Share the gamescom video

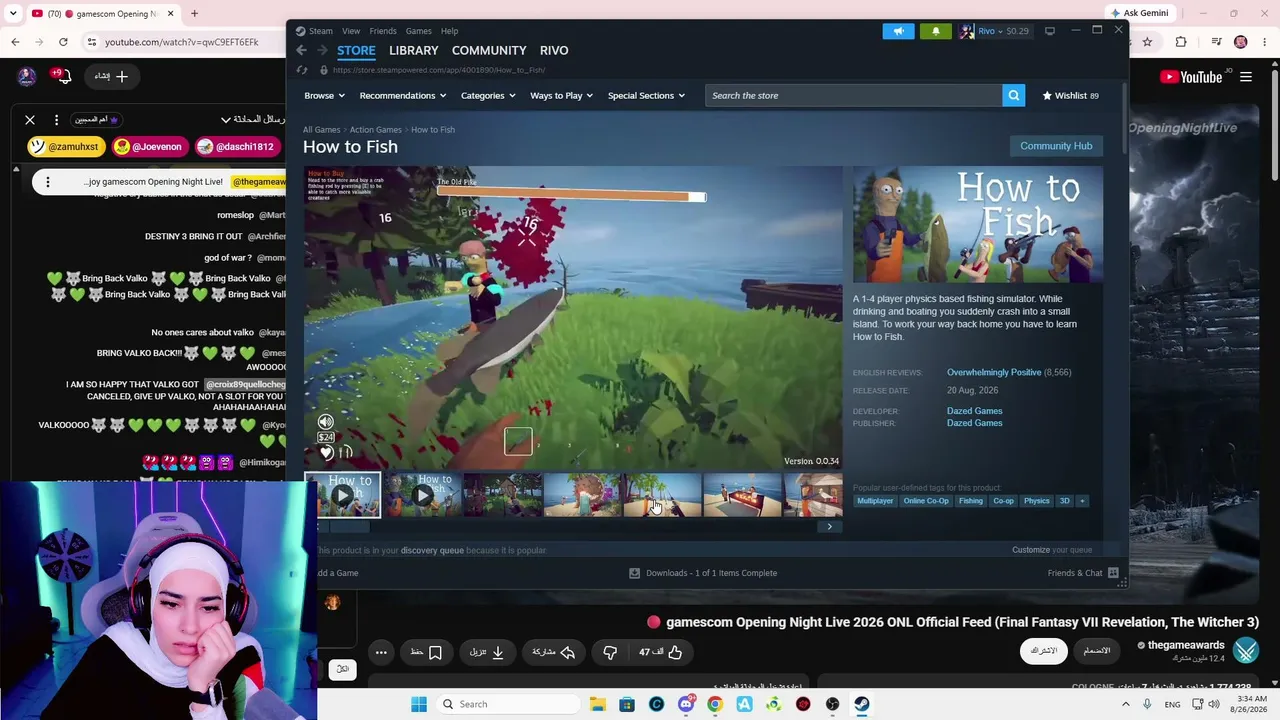pos(554,652)
